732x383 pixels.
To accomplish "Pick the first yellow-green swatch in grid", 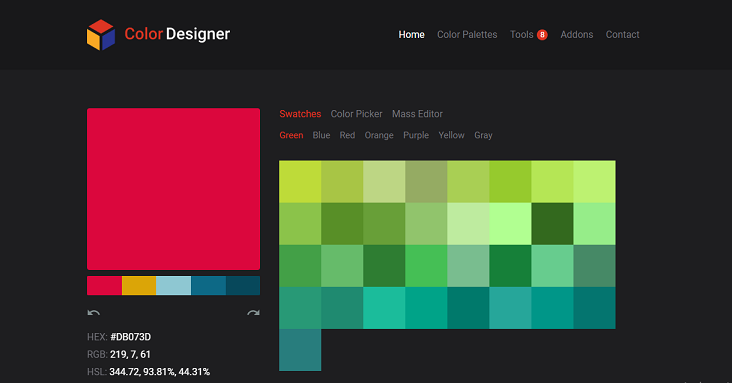I will coord(300,182).
